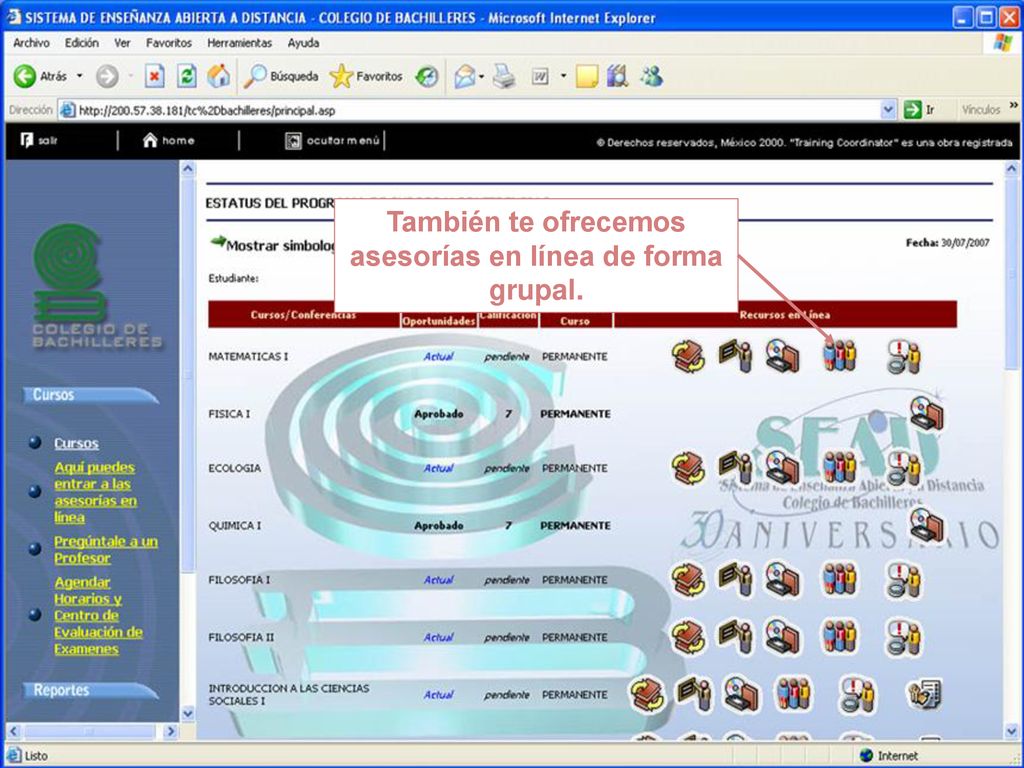The image size is (1024, 768).
Task: Expand the Edit-with dropdown arrow
Action: [x=563, y=76]
